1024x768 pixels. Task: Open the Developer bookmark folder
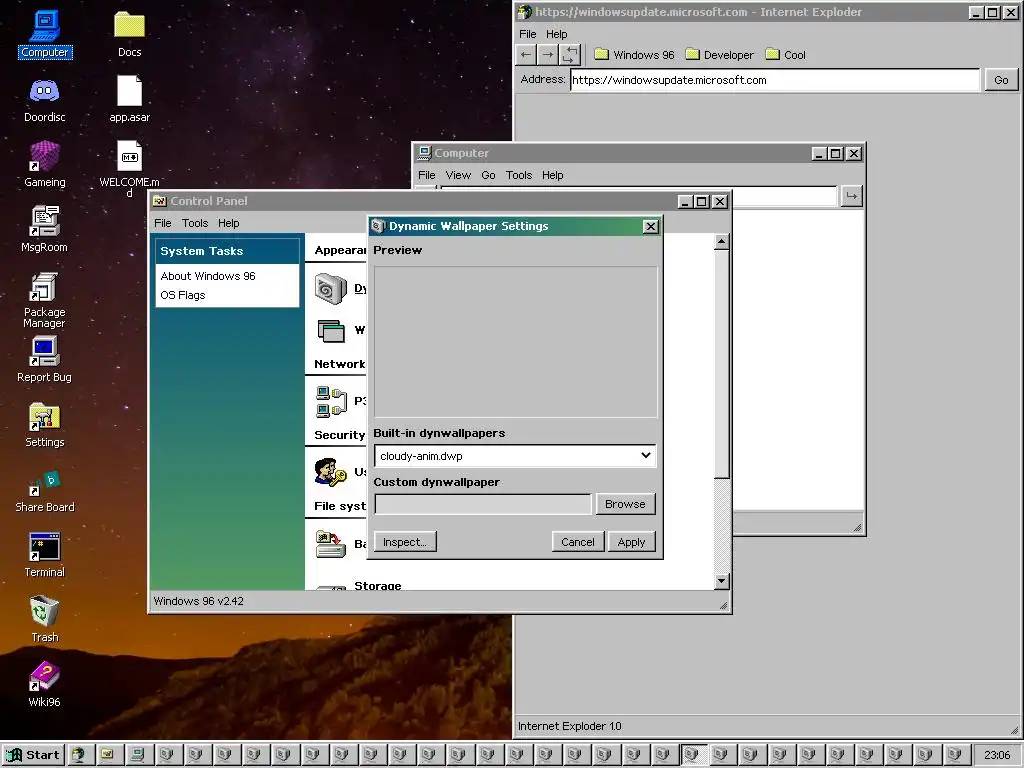[x=719, y=55]
